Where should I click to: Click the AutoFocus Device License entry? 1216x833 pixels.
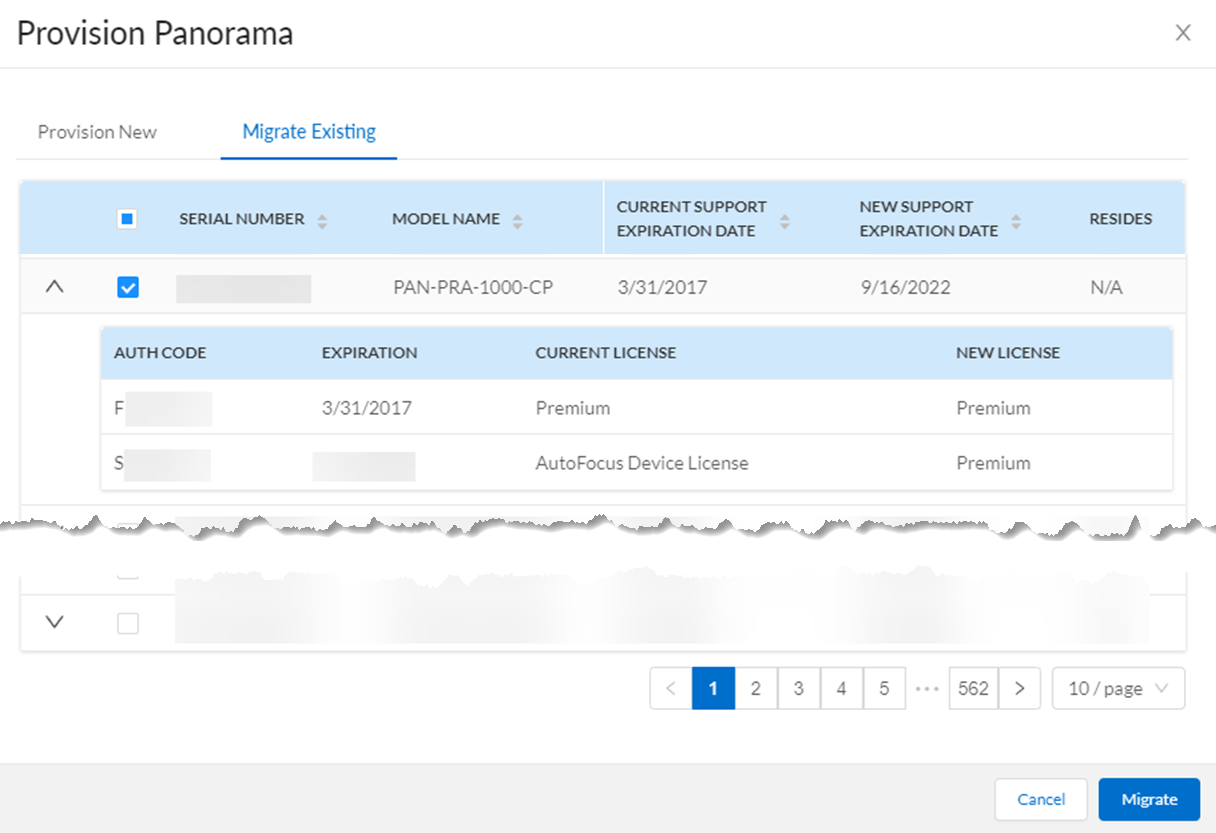click(x=642, y=463)
